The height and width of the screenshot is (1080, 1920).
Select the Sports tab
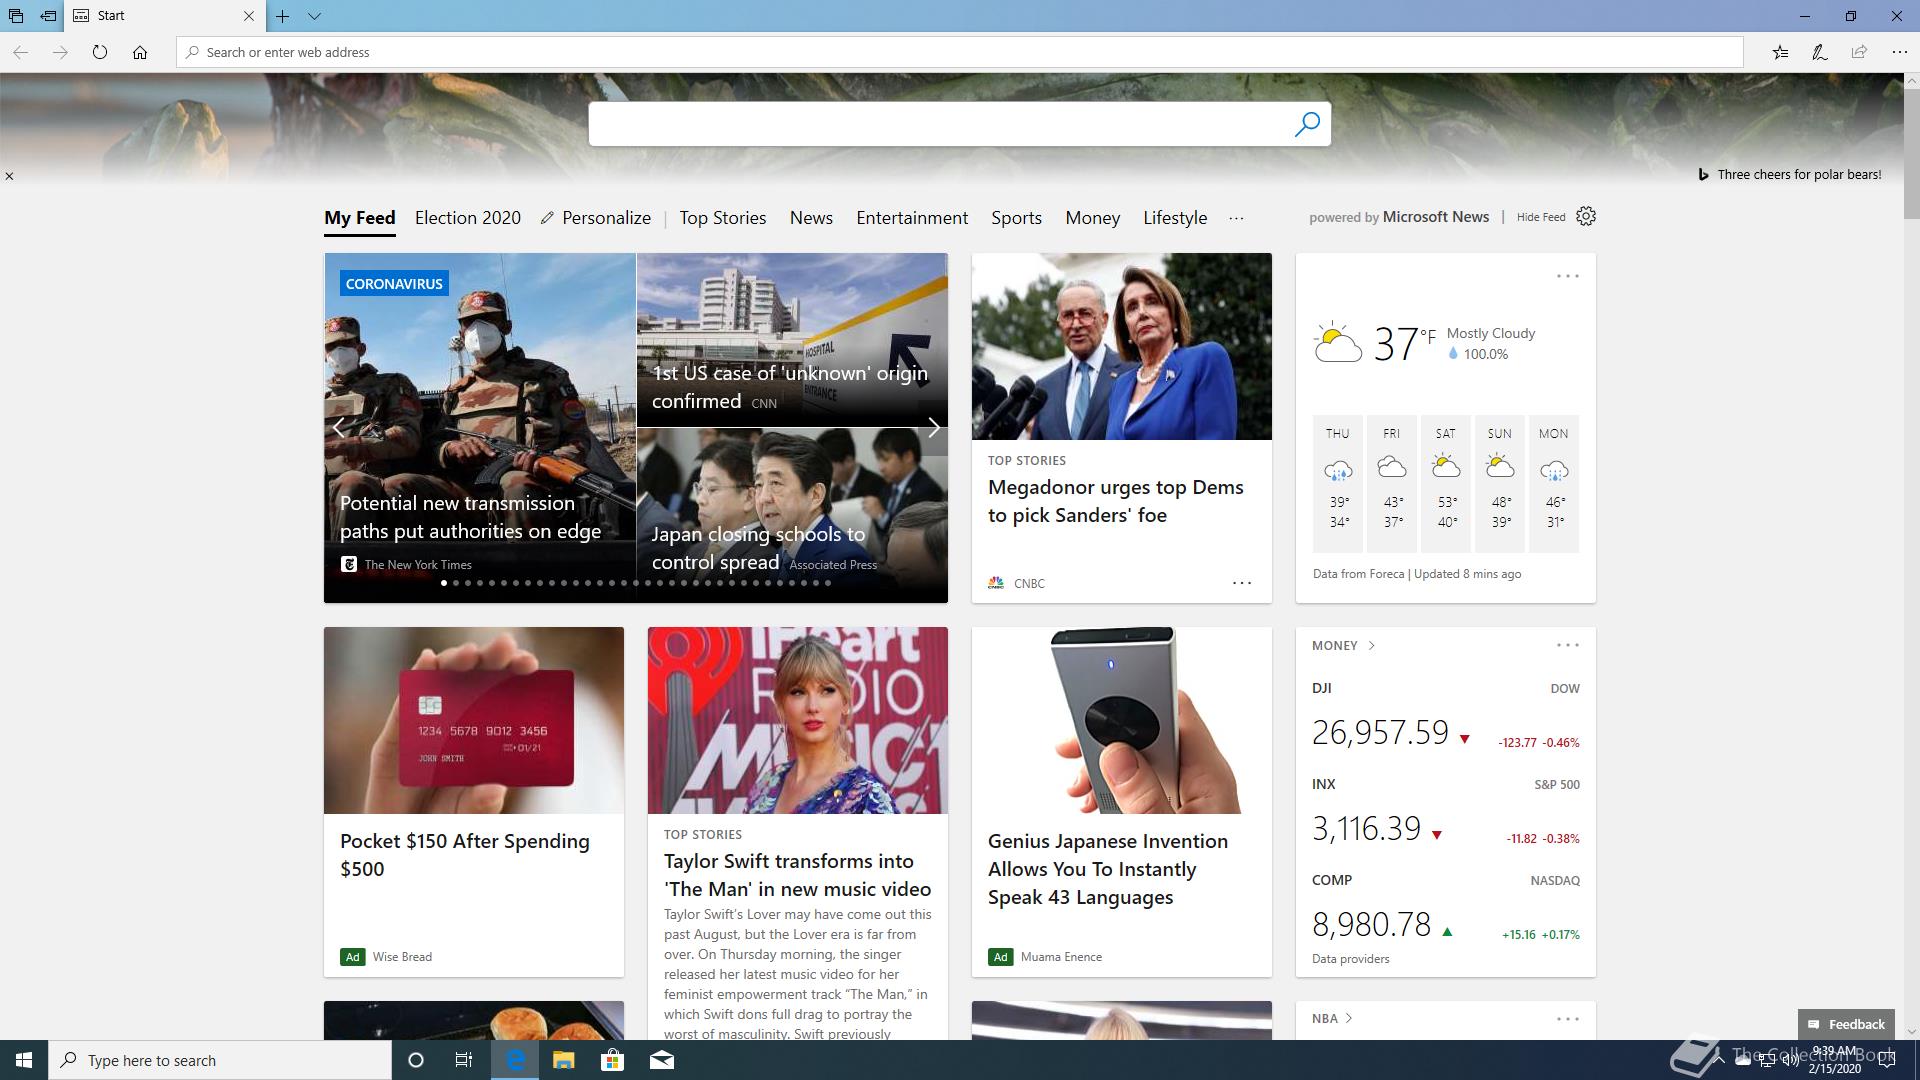pyautogui.click(x=1016, y=218)
